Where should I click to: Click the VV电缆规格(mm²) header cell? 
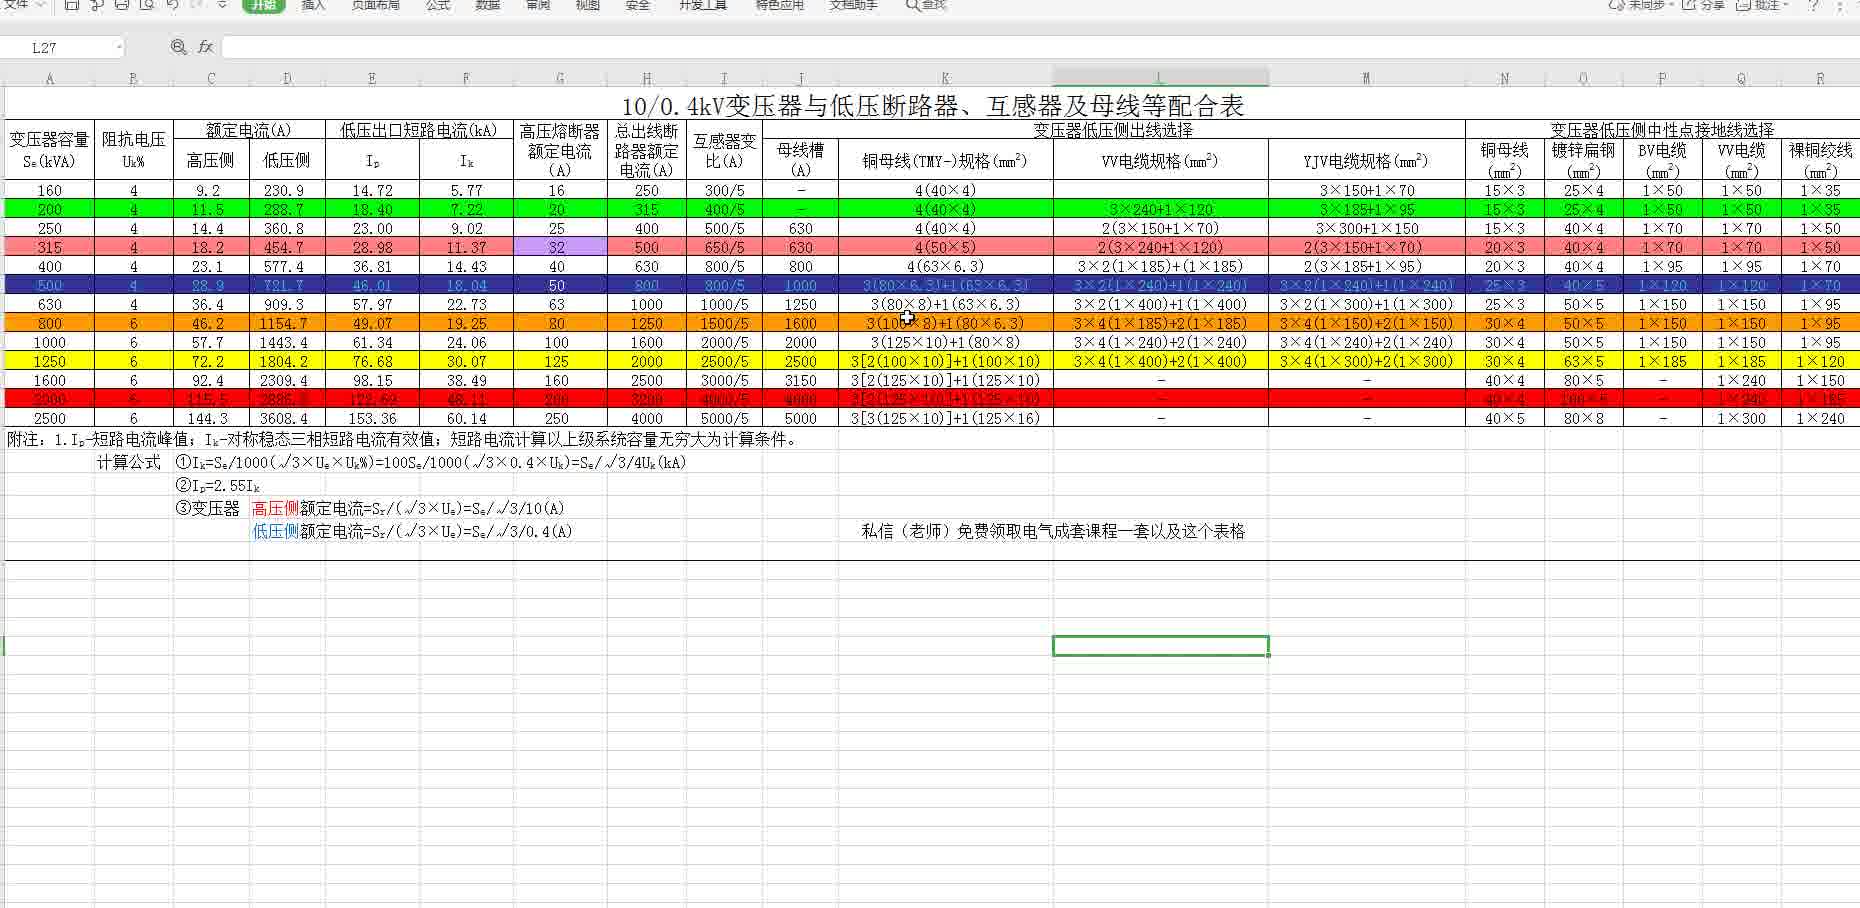(1160, 160)
